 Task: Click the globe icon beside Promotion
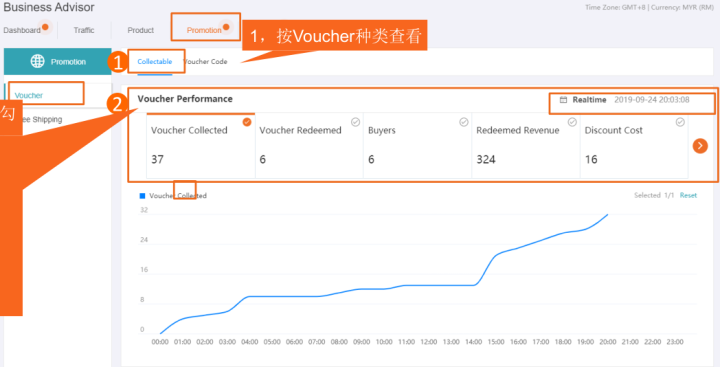[37, 61]
